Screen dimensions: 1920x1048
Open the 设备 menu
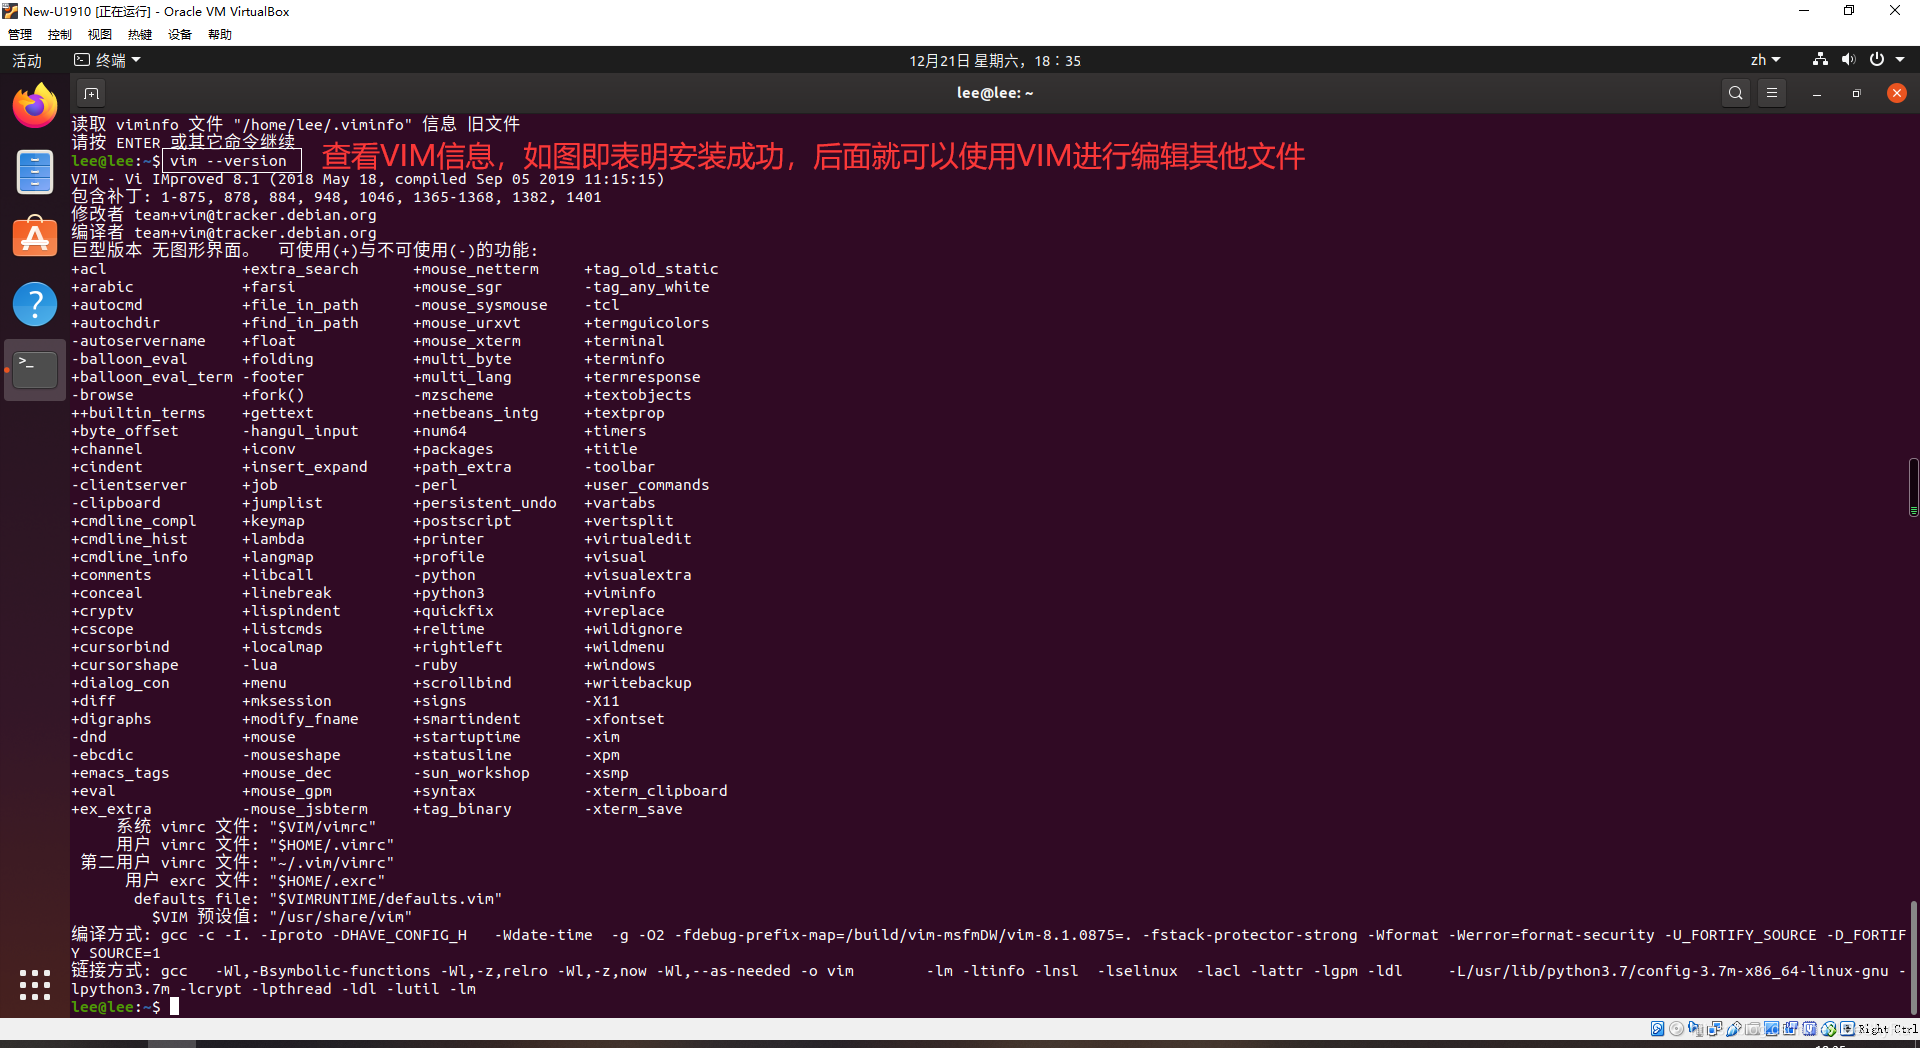[180, 35]
